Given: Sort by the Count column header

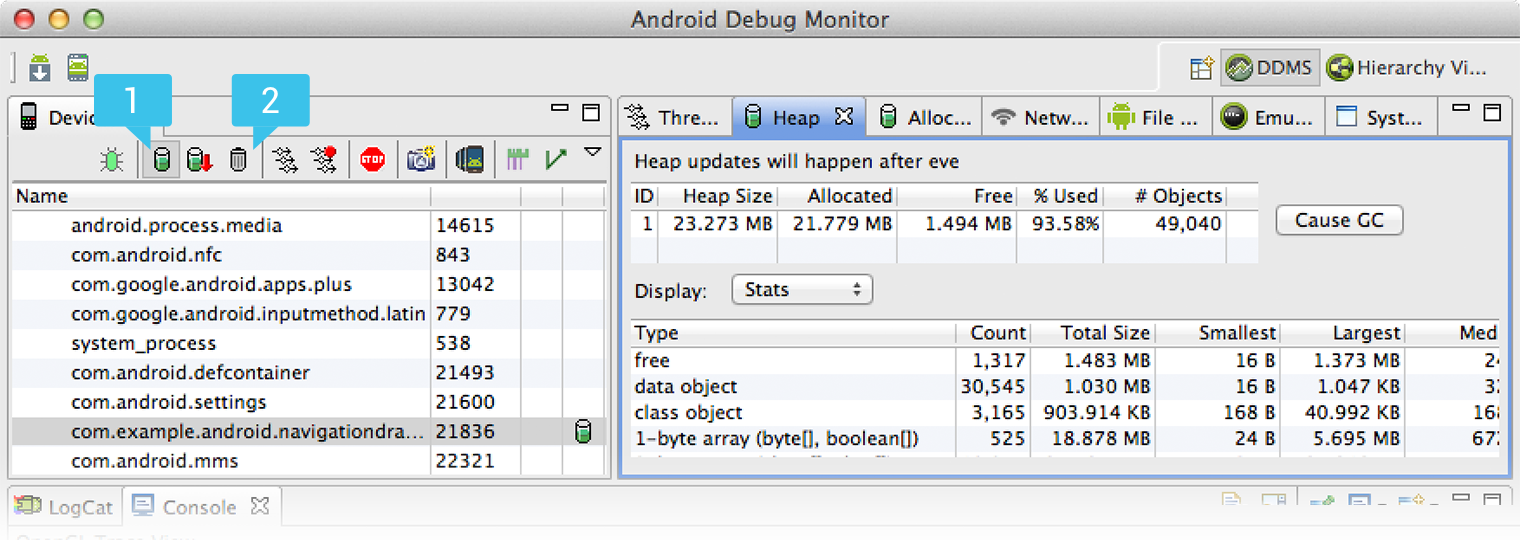Looking at the screenshot, I should (x=993, y=333).
